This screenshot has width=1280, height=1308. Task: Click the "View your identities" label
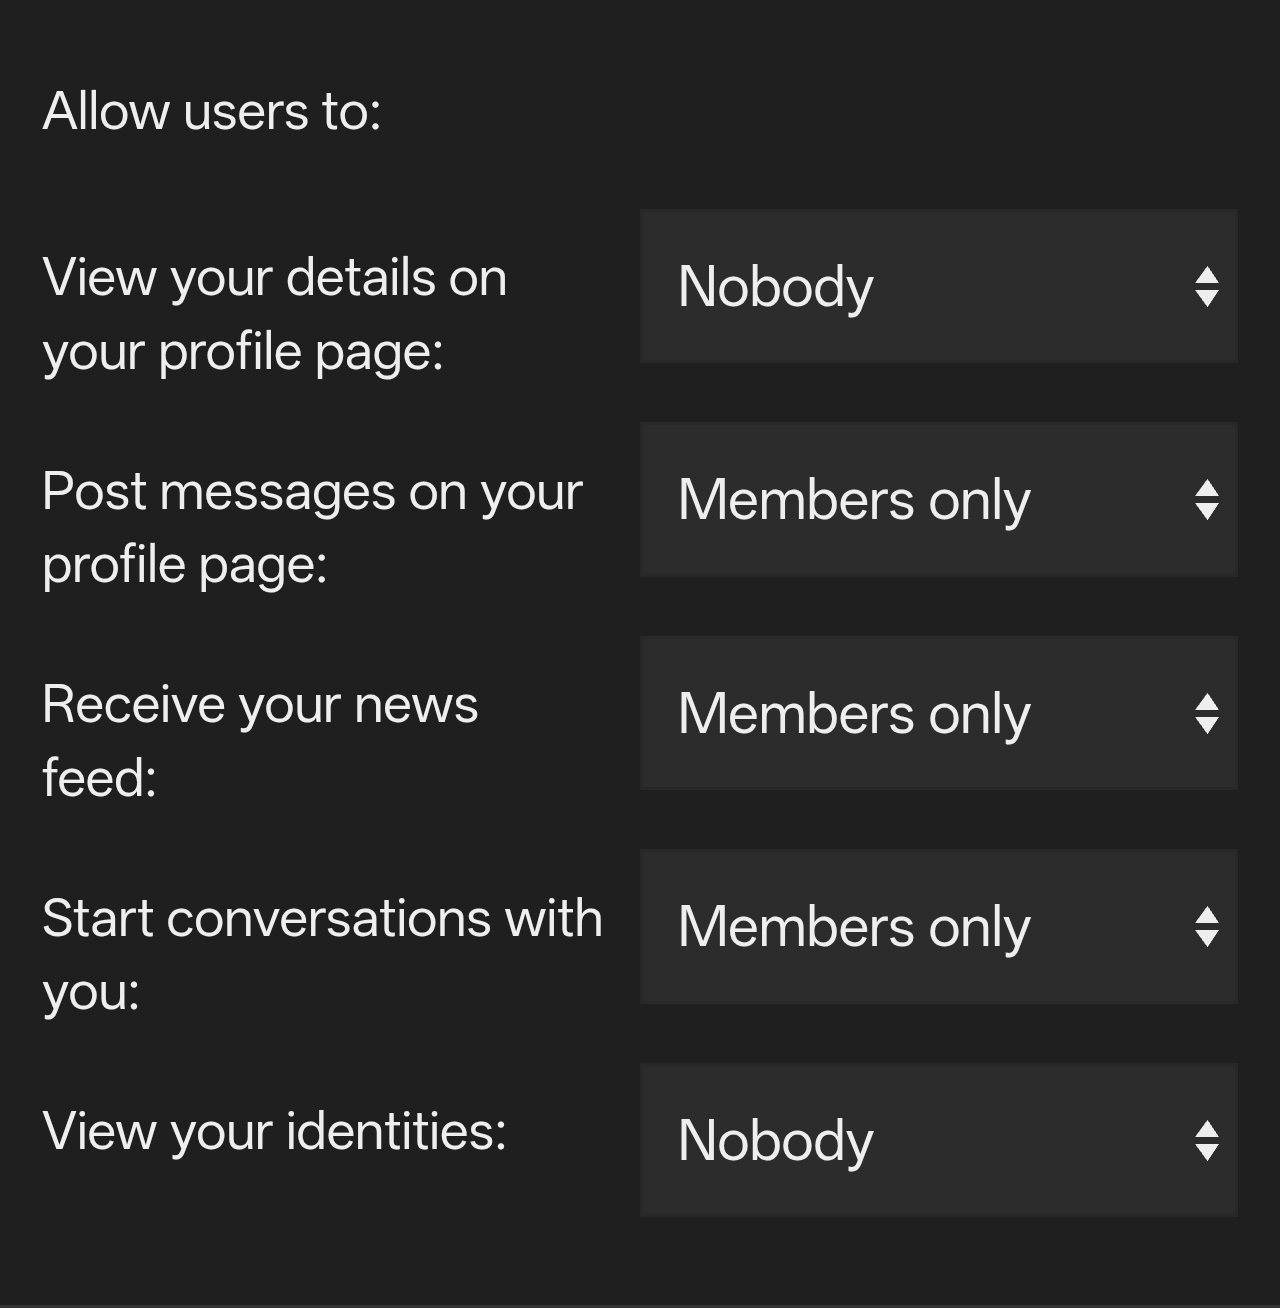coord(275,1131)
